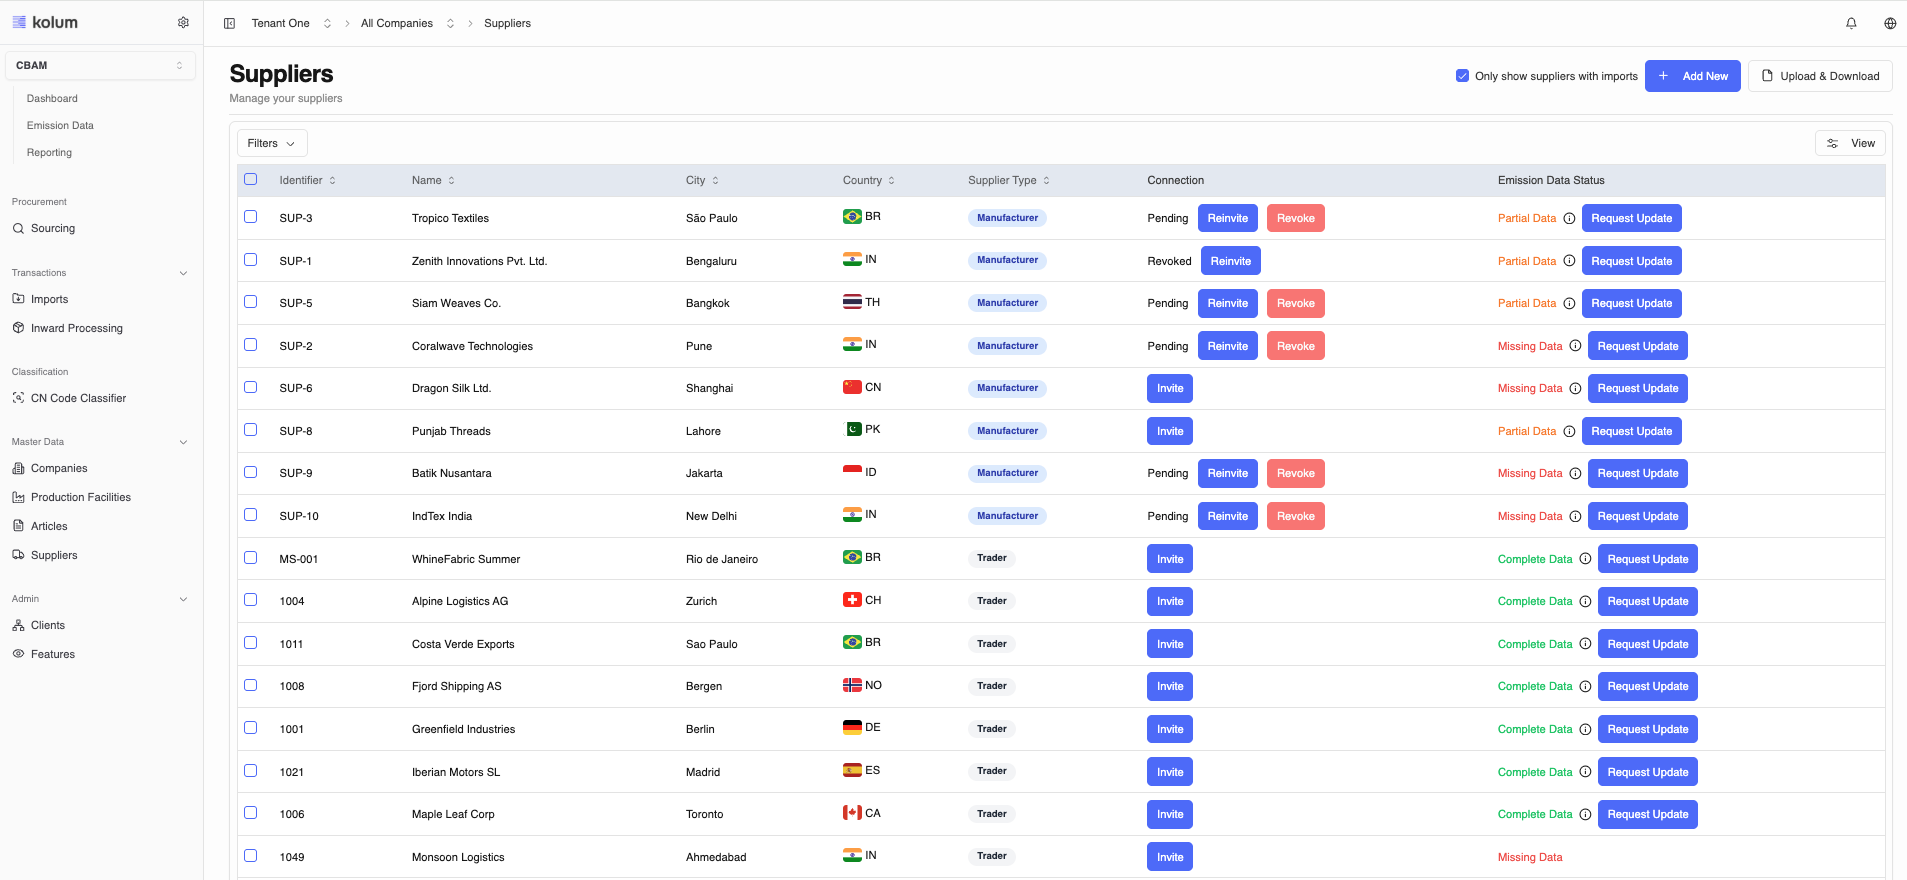Image resolution: width=1907 pixels, height=880 pixels.
Task: Open info icon beside Tropico Textiles Partial Data
Action: 1569,218
